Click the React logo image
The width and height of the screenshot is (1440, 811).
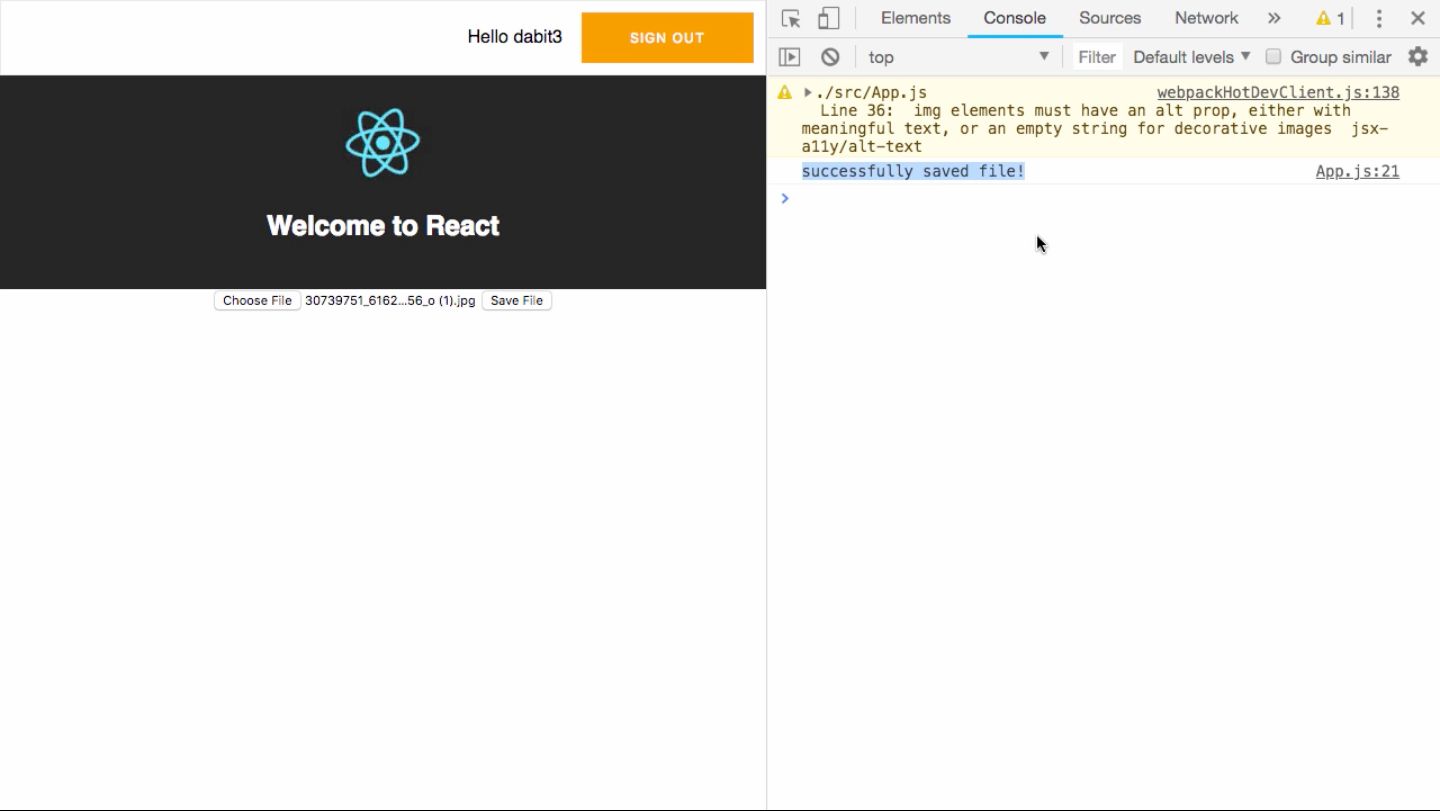tap(383, 143)
